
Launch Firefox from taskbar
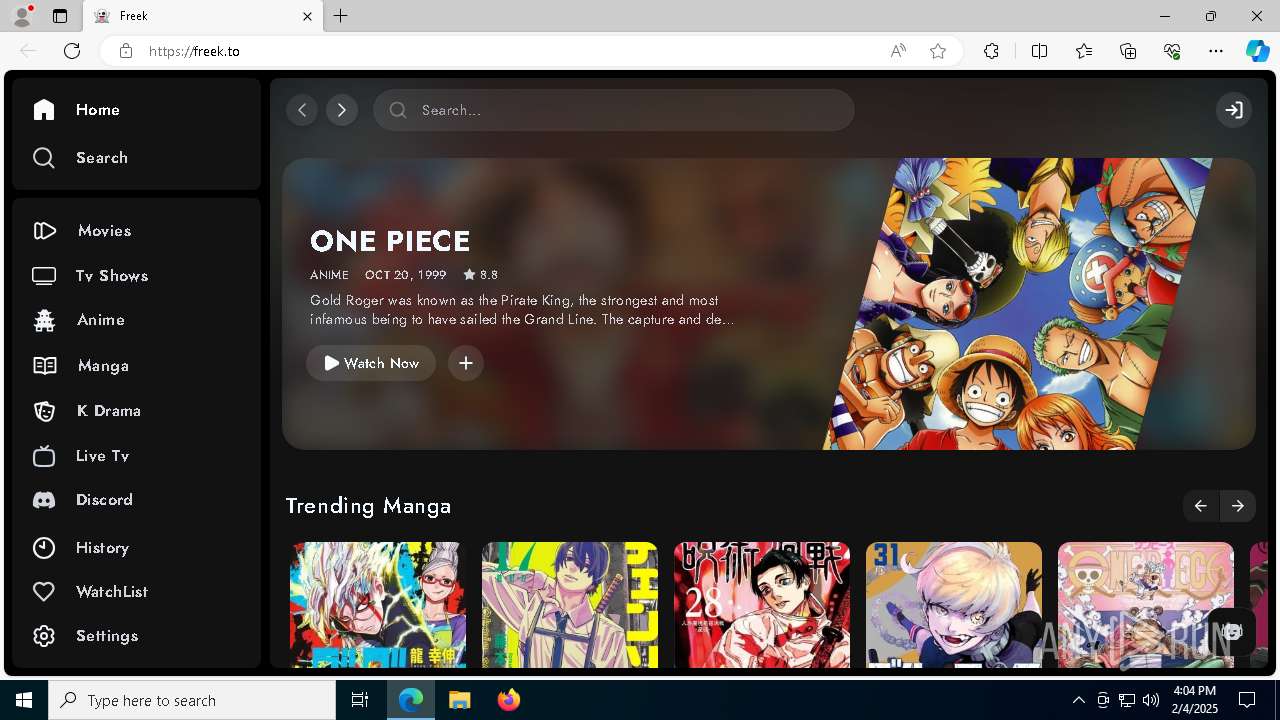point(508,700)
